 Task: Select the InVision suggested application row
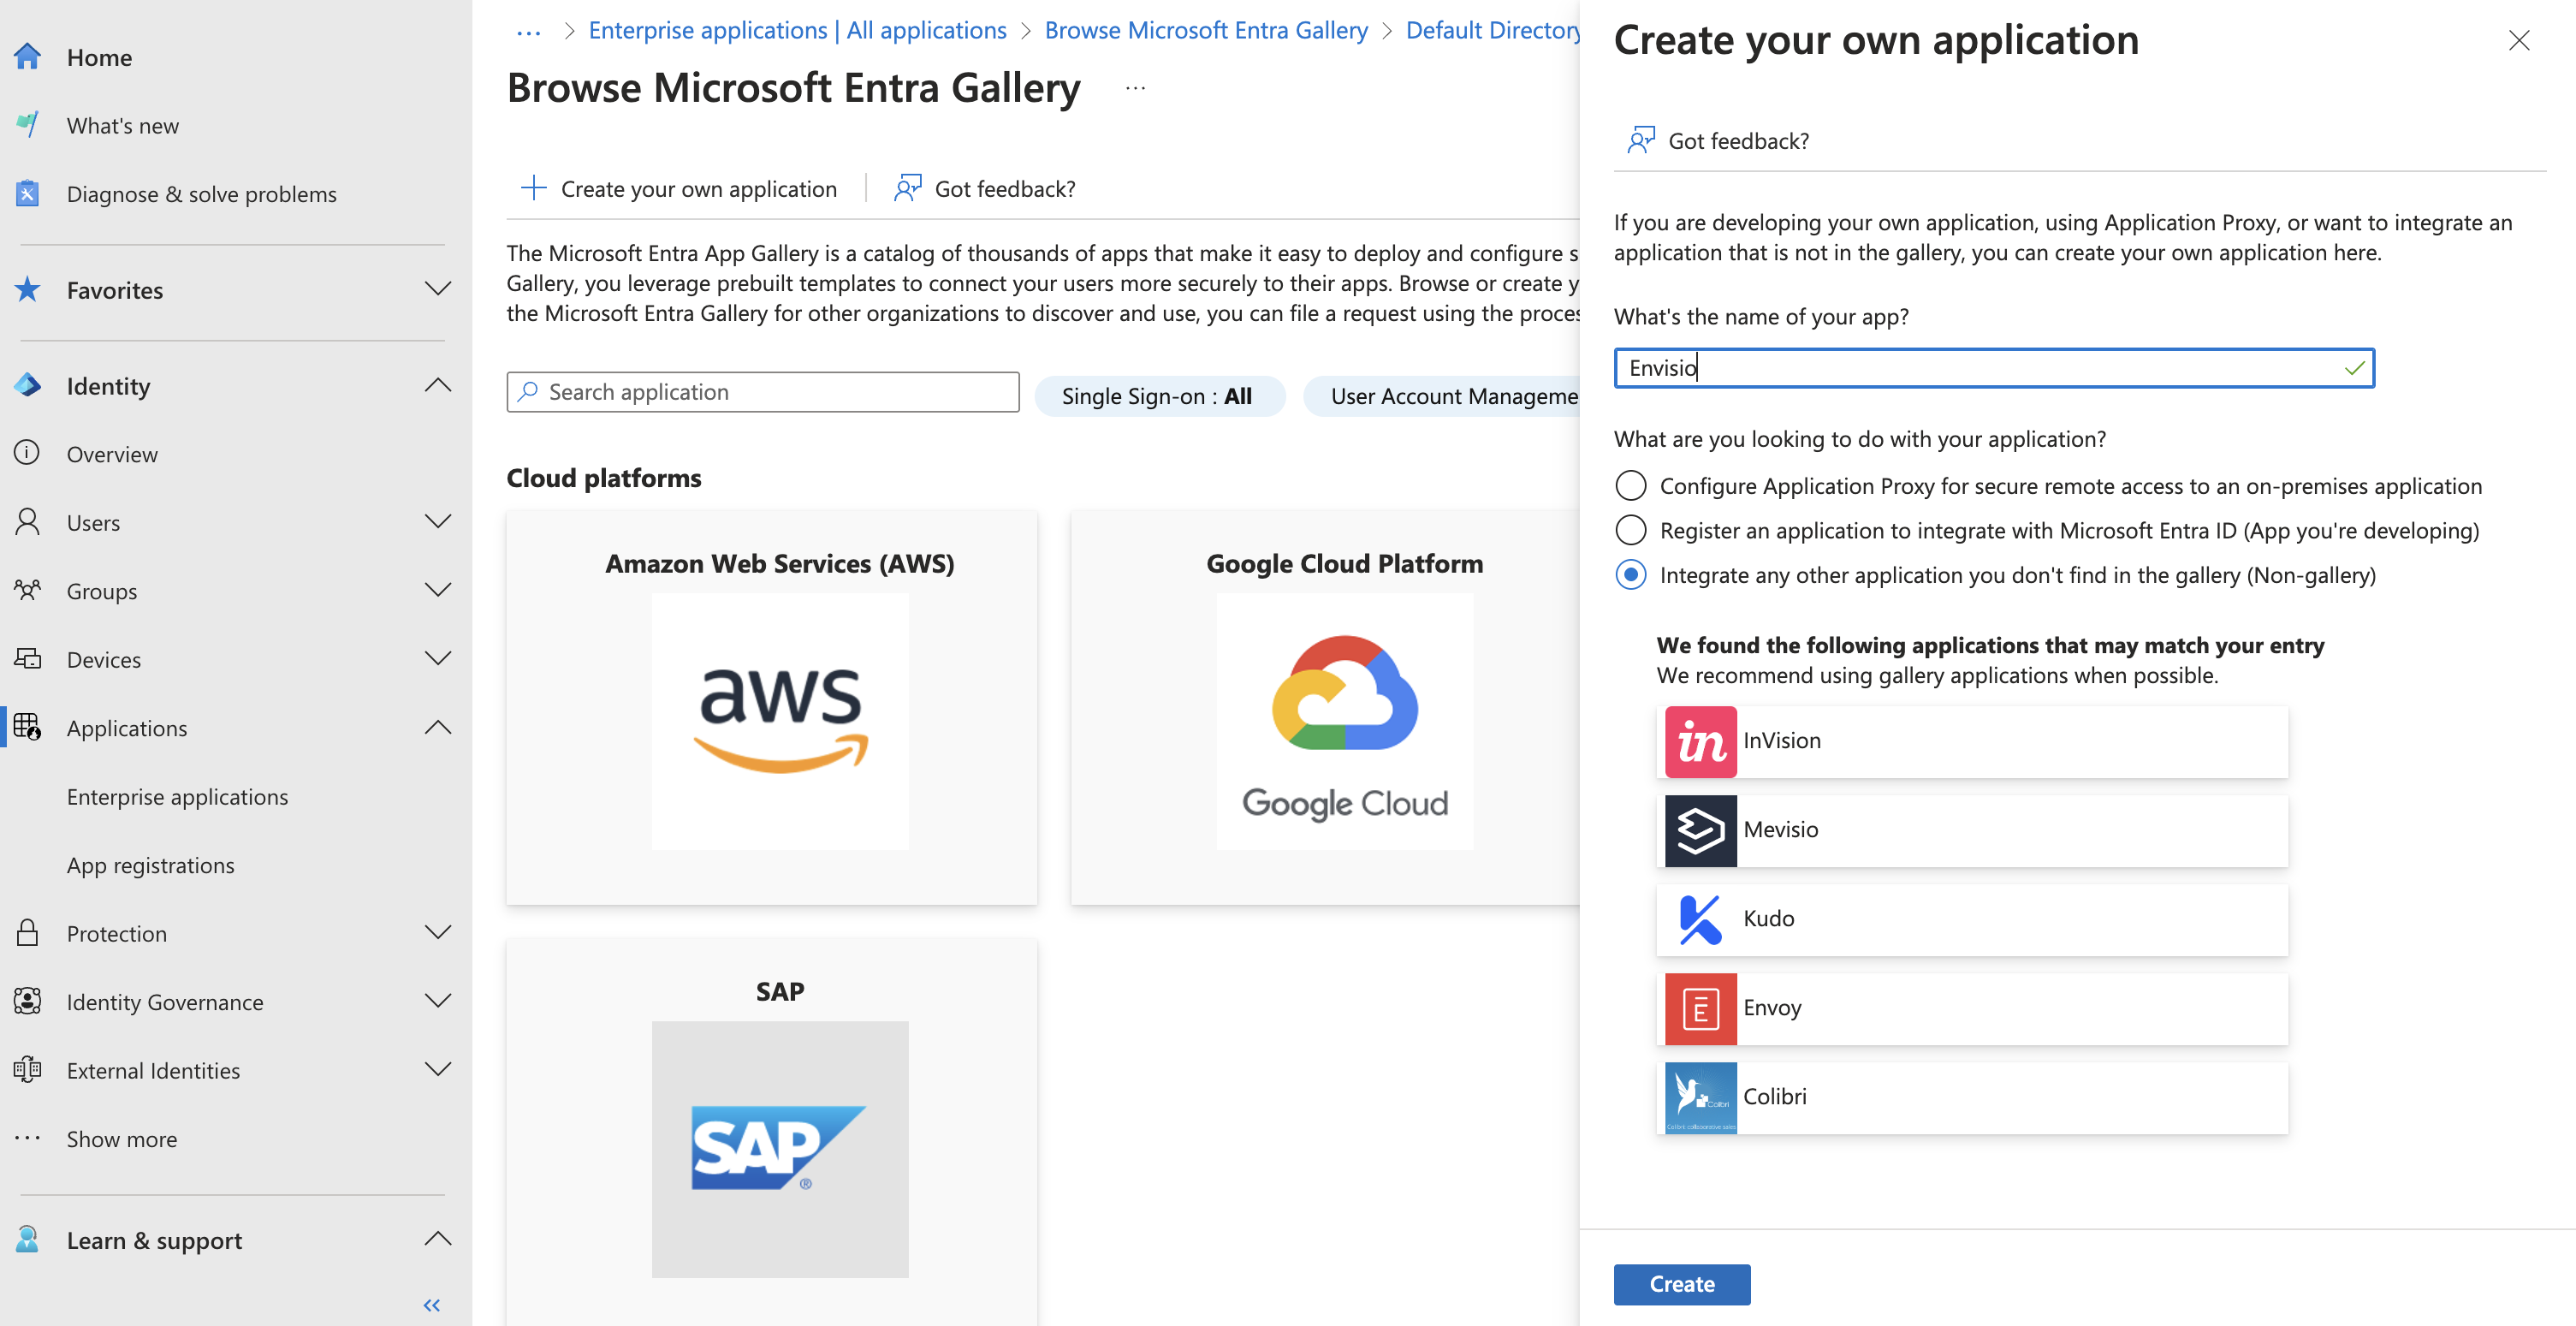(x=1971, y=741)
